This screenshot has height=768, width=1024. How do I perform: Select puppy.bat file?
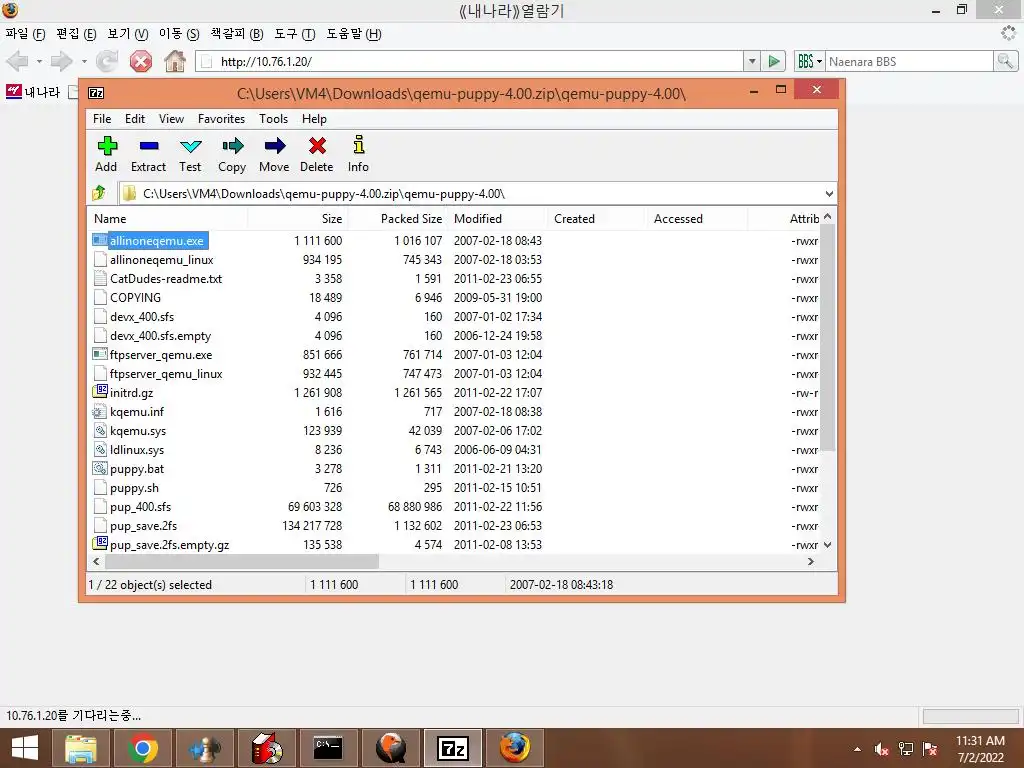(x=137, y=469)
